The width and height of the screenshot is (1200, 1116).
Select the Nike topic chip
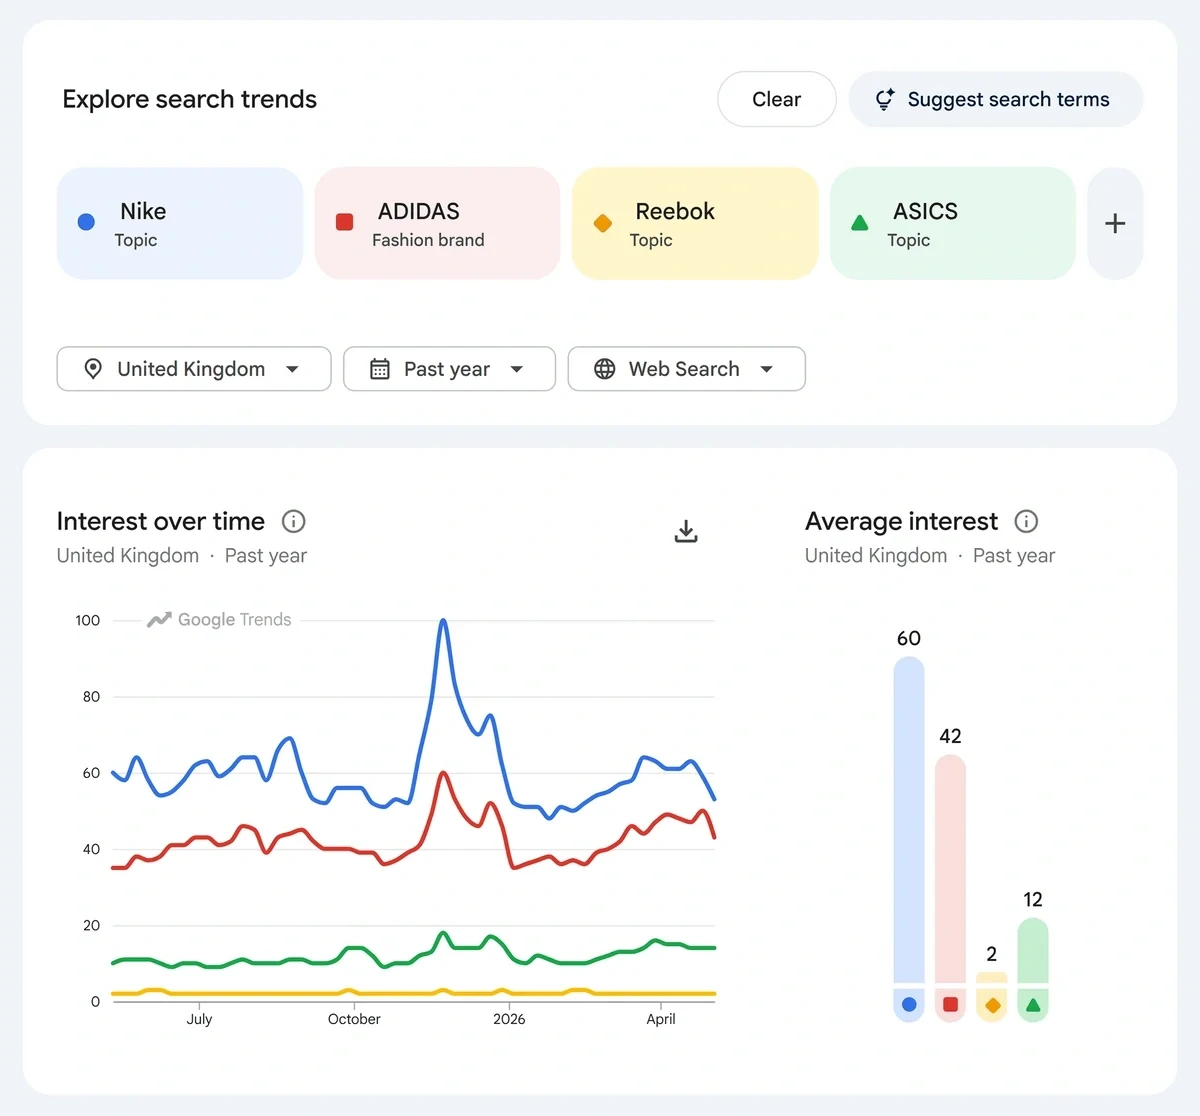180,223
